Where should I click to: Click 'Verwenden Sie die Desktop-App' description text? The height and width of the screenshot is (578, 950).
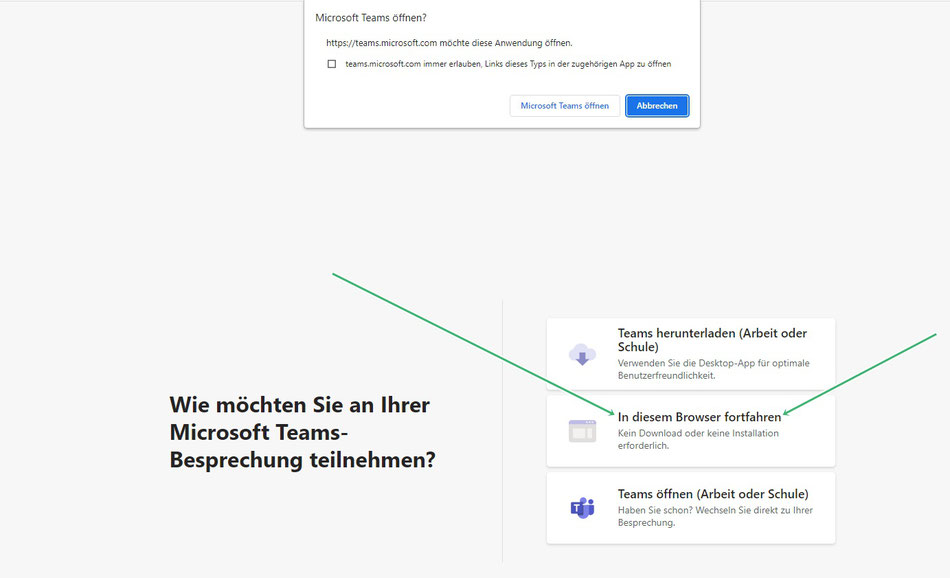coord(713,369)
